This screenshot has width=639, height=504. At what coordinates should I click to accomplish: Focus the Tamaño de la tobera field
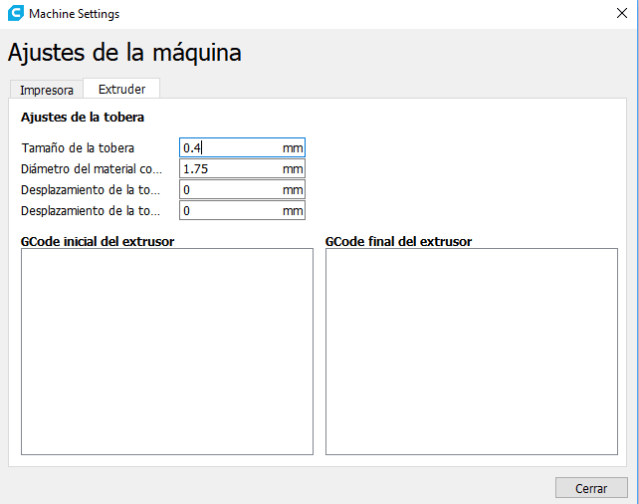tap(232, 148)
